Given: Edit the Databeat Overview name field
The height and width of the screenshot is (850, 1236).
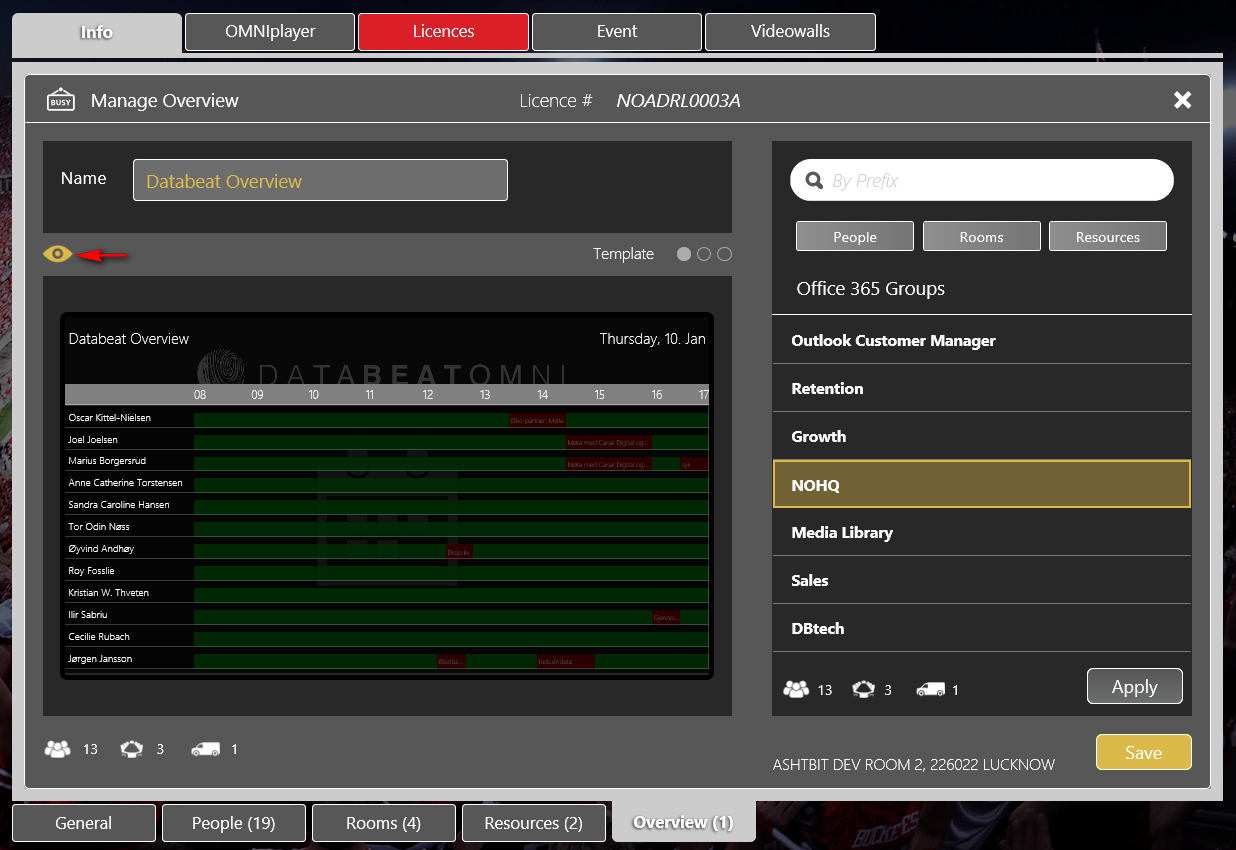Looking at the screenshot, I should coord(320,180).
